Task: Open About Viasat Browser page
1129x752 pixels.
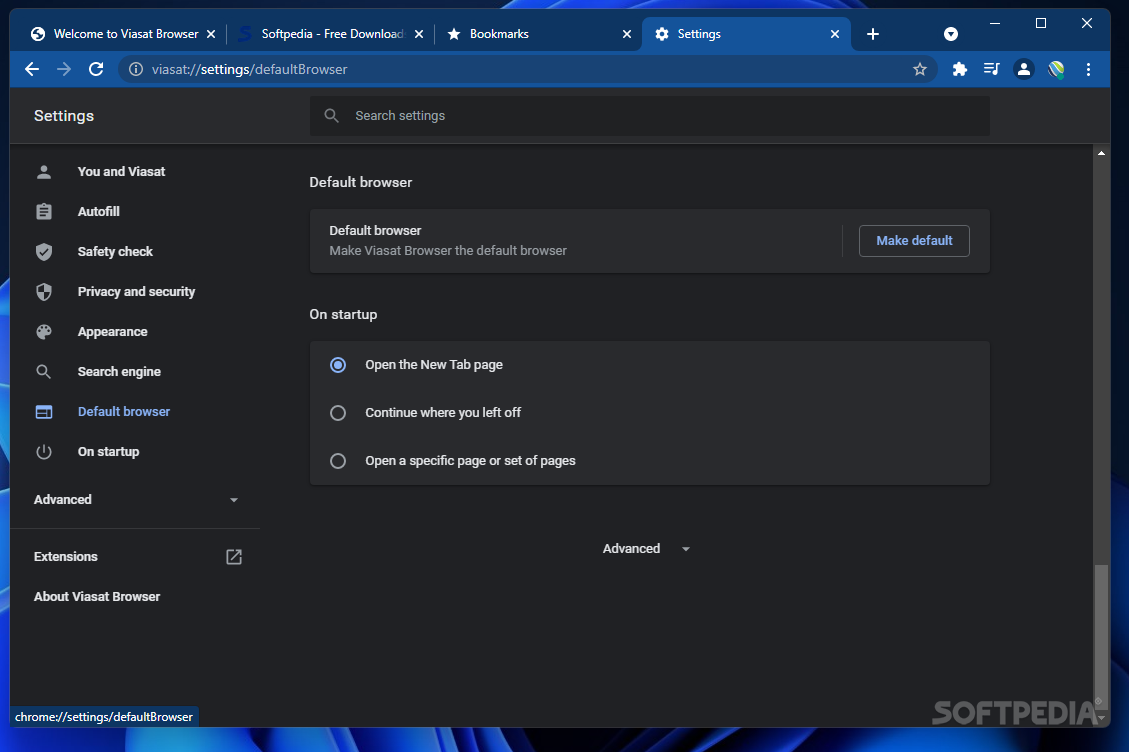Action: (x=96, y=596)
